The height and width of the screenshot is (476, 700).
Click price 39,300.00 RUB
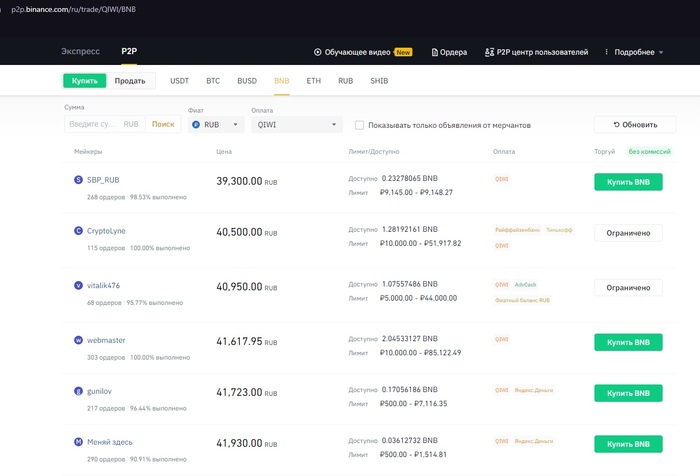[247, 181]
